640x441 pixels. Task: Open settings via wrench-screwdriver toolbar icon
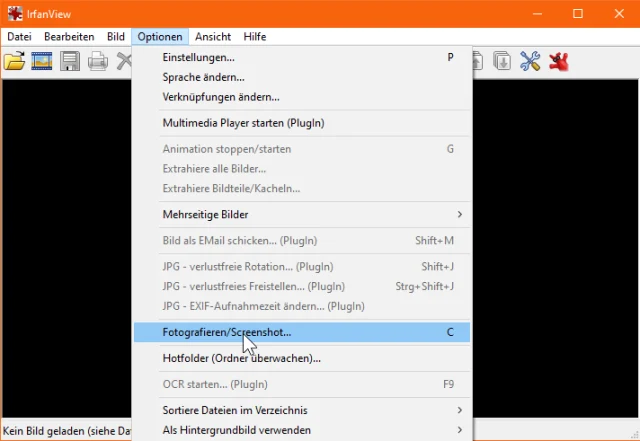530,61
